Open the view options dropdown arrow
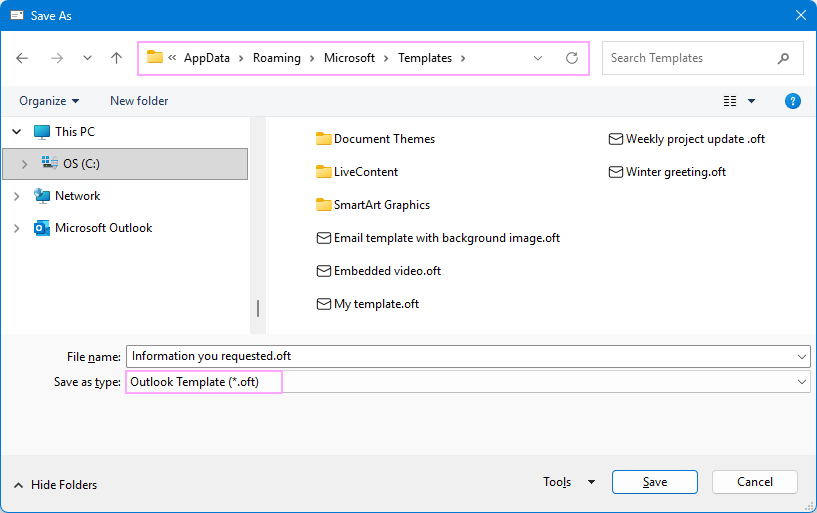The width and height of the screenshot is (817, 513). (751, 101)
